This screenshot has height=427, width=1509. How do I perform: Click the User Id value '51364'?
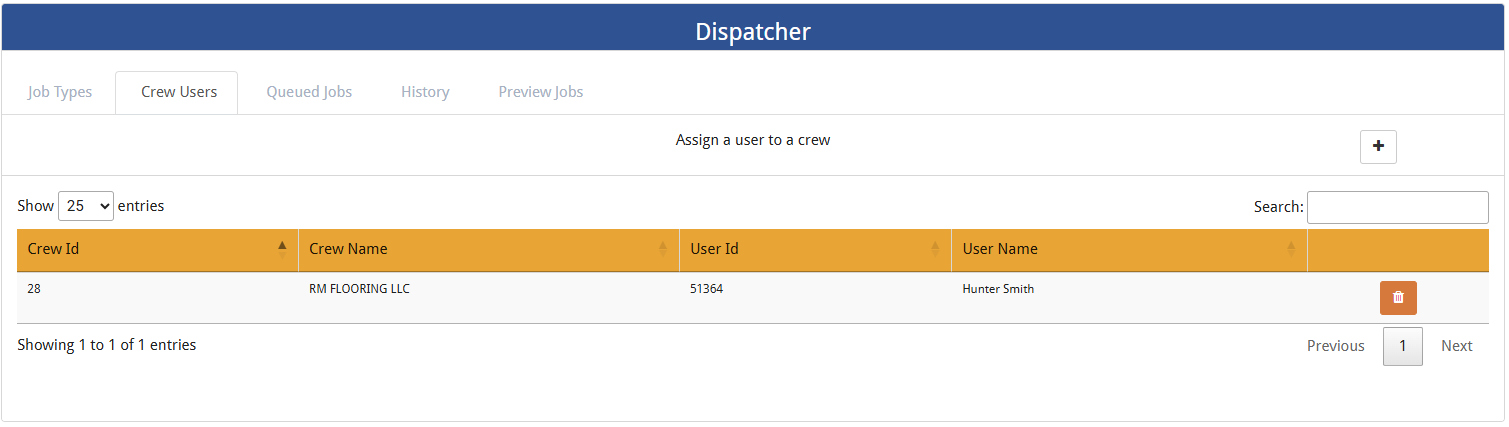[x=706, y=289]
